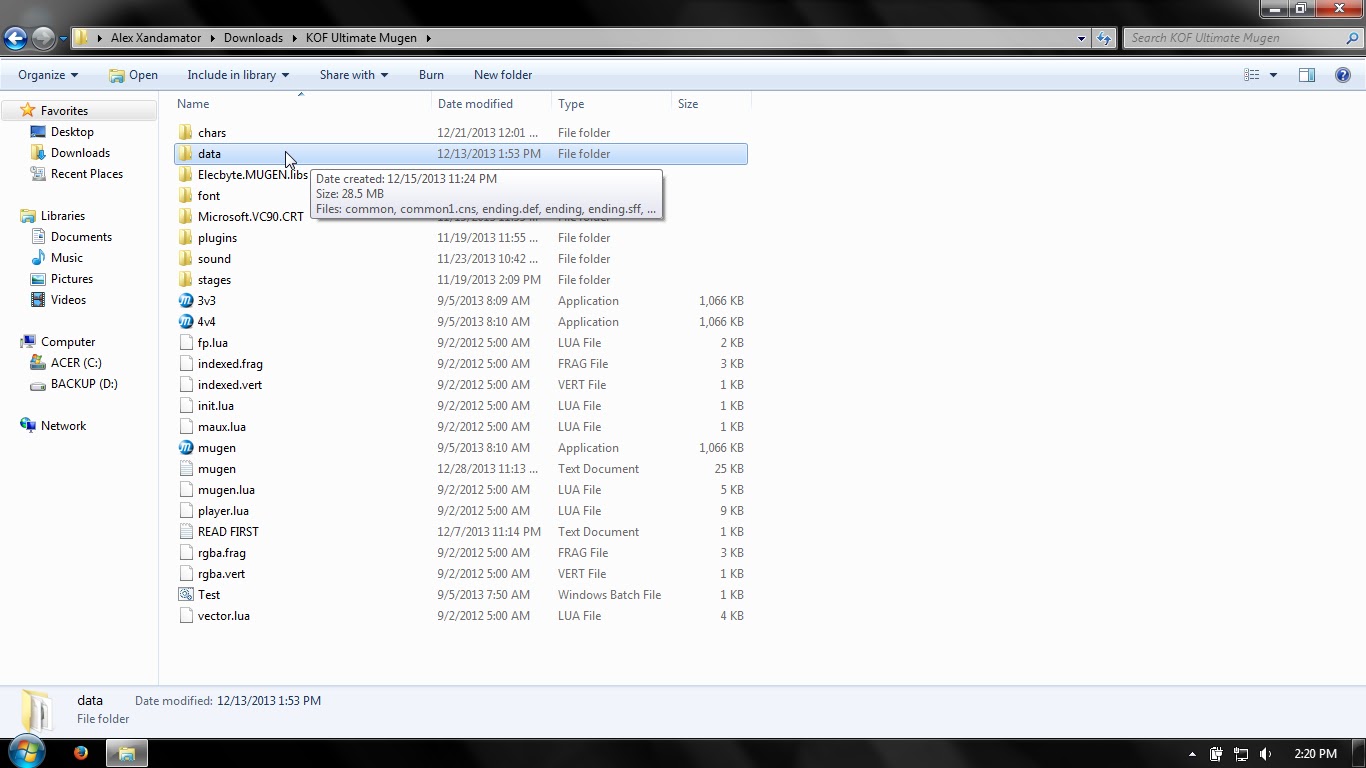The image size is (1366, 768).
Task: Open the READ FIRST text document
Action: (x=227, y=531)
